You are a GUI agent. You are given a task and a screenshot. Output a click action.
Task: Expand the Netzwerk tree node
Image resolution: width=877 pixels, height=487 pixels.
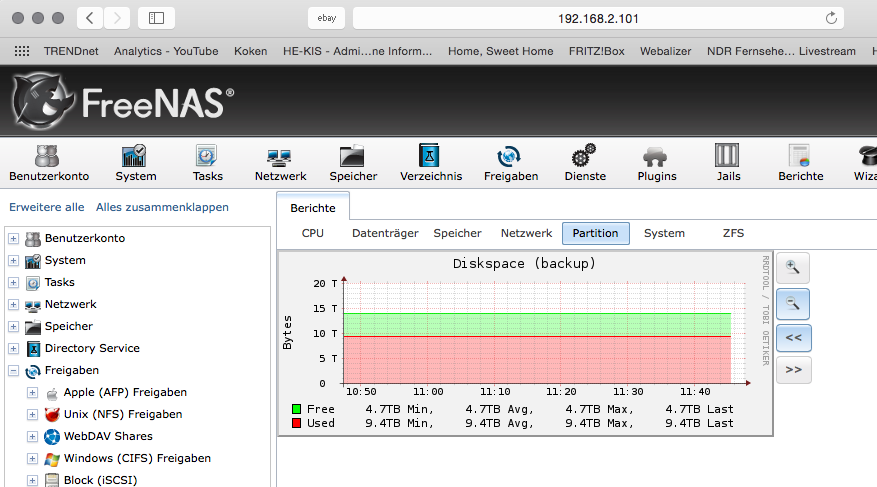13,305
